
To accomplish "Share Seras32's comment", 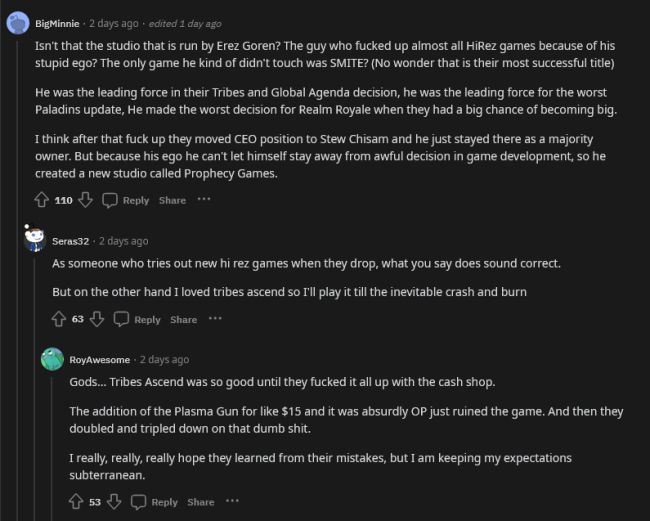I will tap(183, 319).
